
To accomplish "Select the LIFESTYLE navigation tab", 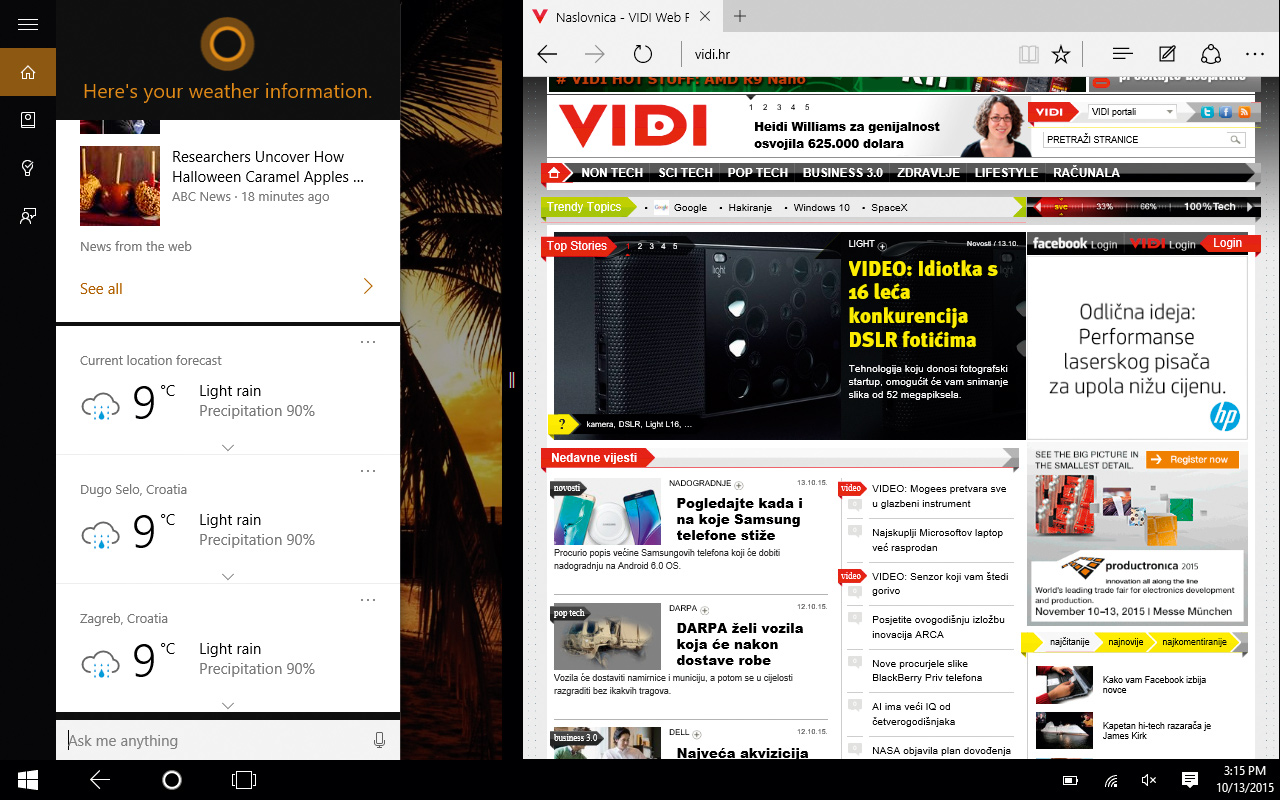I will pos(1006,173).
